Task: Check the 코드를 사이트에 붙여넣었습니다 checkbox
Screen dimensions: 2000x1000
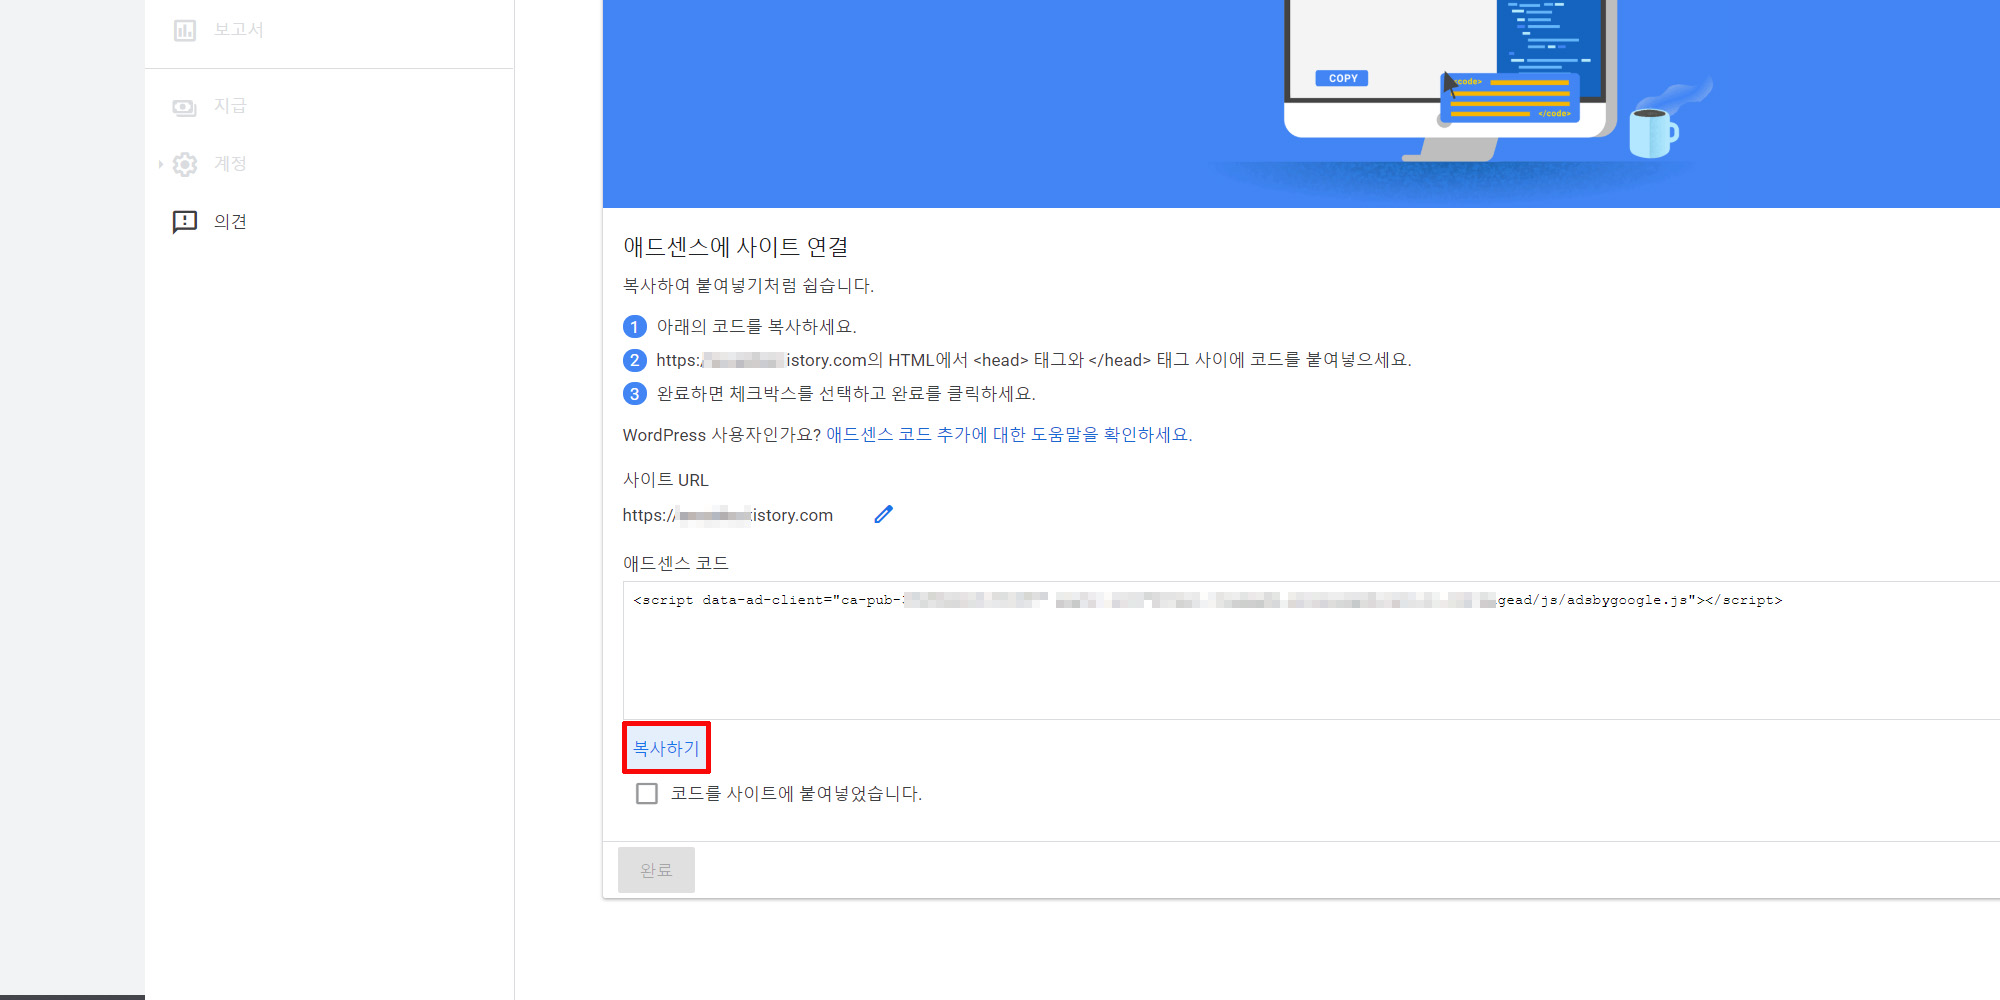Action: click(x=647, y=794)
